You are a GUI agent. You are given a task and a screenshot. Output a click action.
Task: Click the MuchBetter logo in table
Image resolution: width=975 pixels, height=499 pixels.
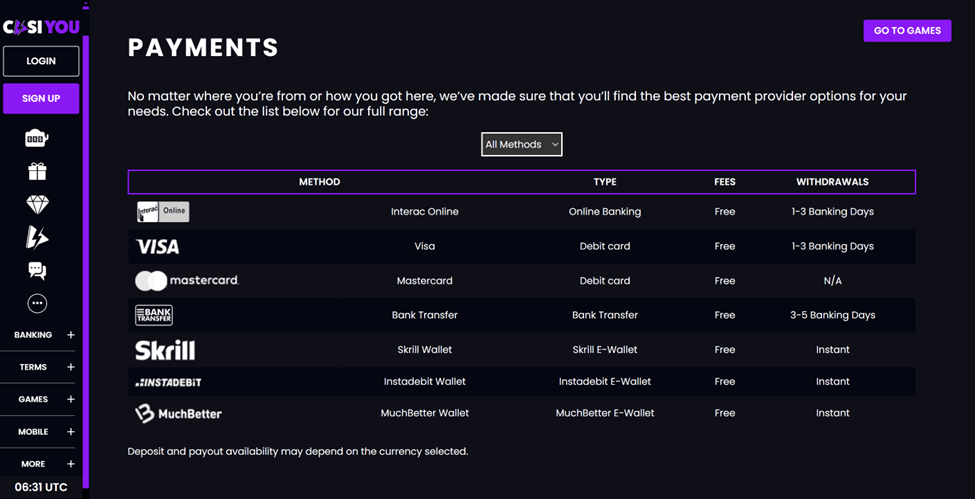pyautogui.click(x=178, y=413)
